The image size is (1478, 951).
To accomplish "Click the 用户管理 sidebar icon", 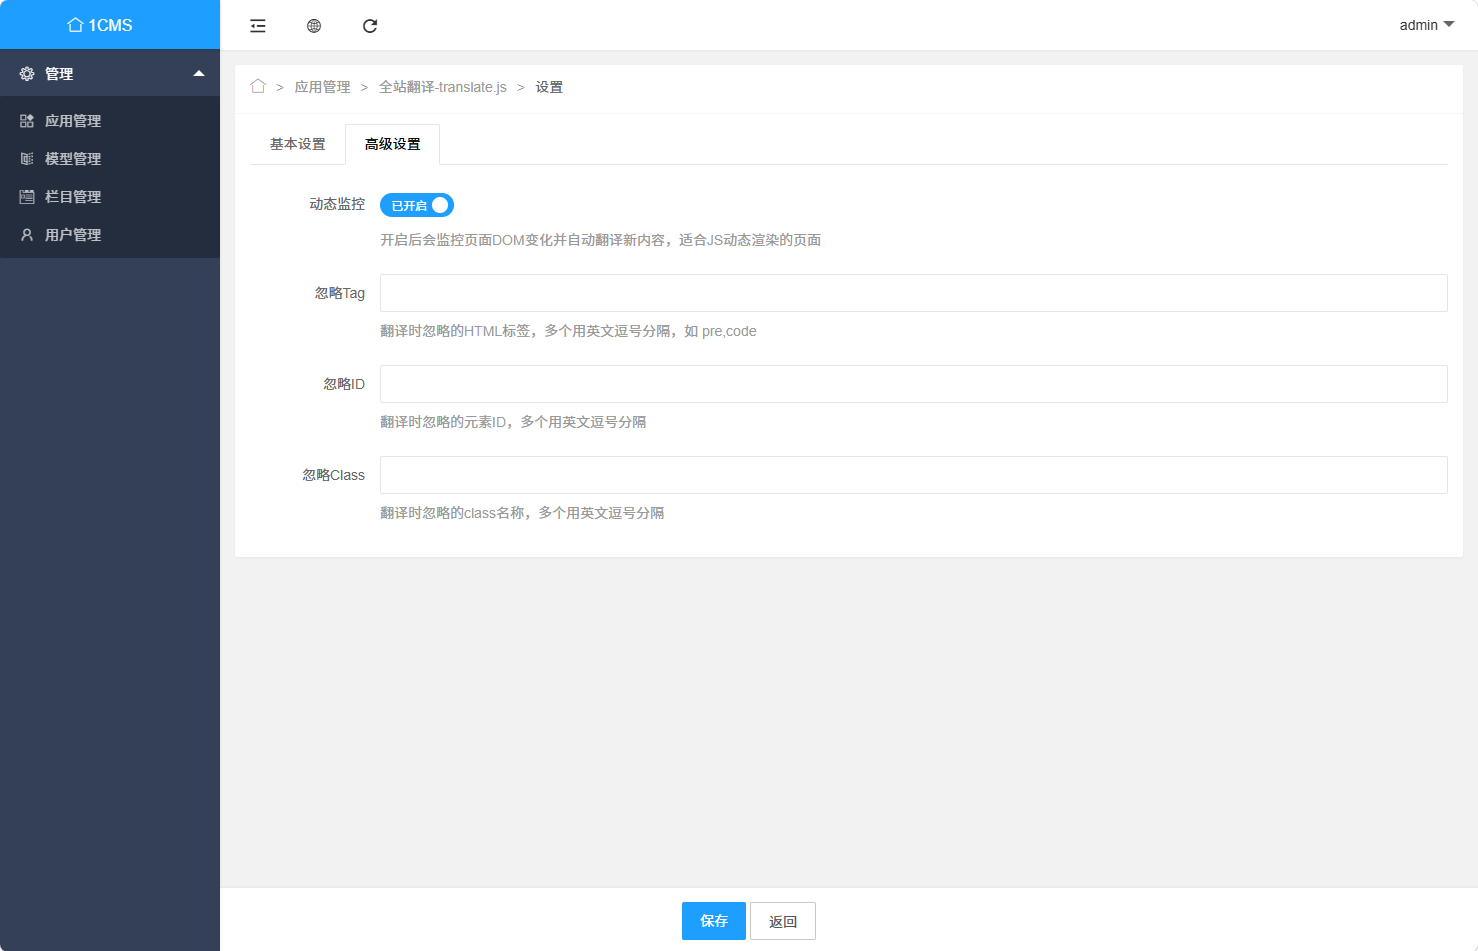I will pyautogui.click(x=27, y=235).
